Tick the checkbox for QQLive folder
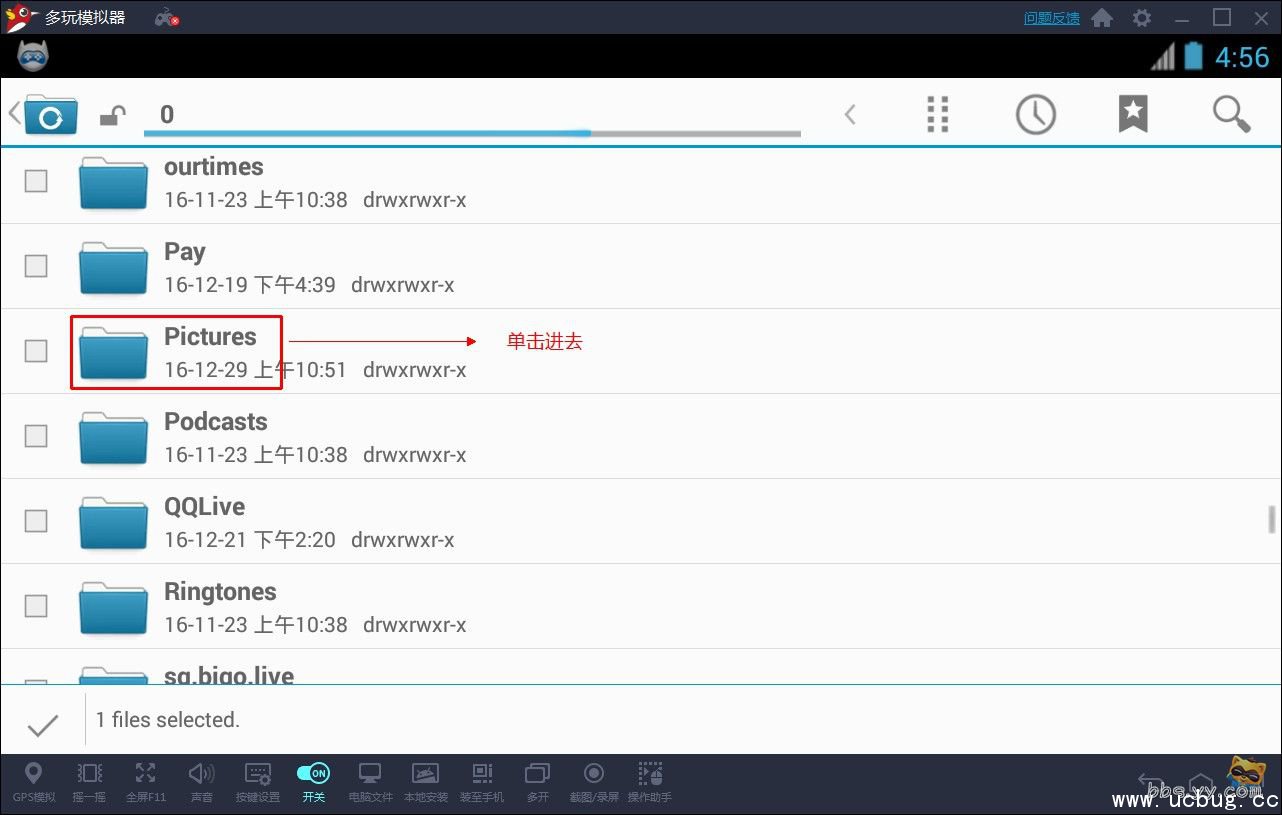1282x815 pixels. pyautogui.click(x=36, y=520)
